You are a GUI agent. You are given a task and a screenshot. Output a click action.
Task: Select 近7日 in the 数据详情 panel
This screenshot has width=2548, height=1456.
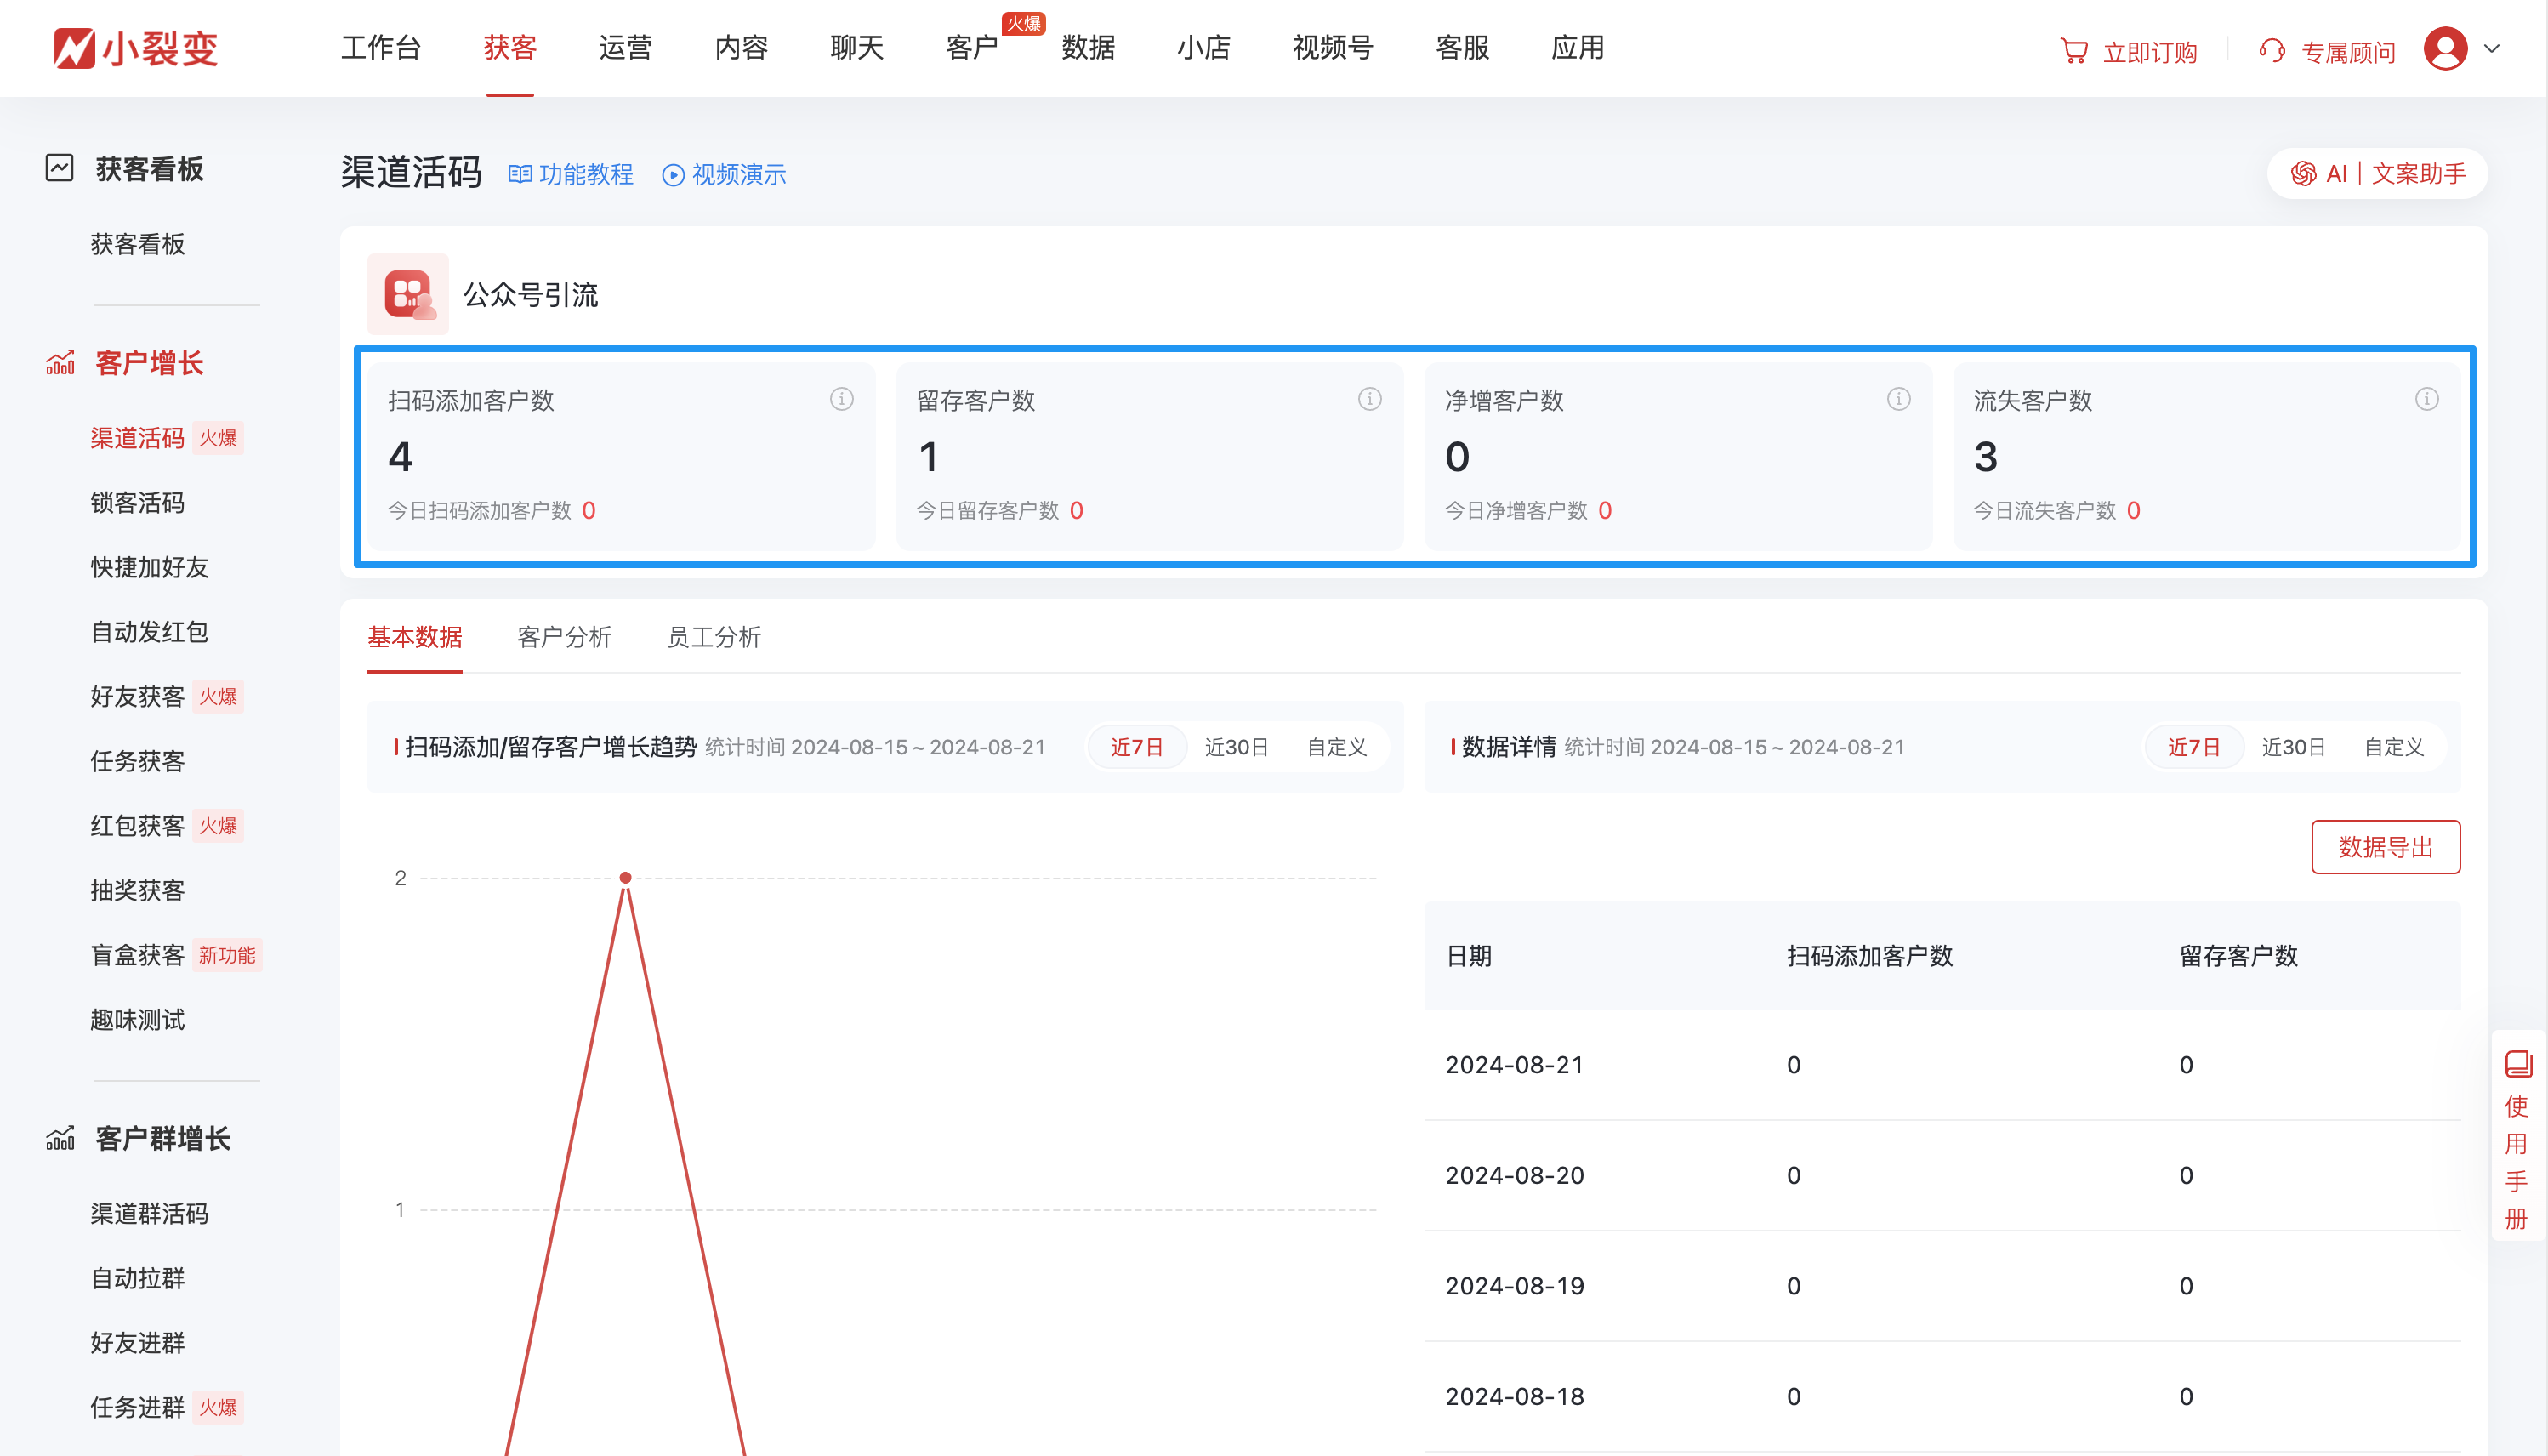pyautogui.click(x=2193, y=747)
